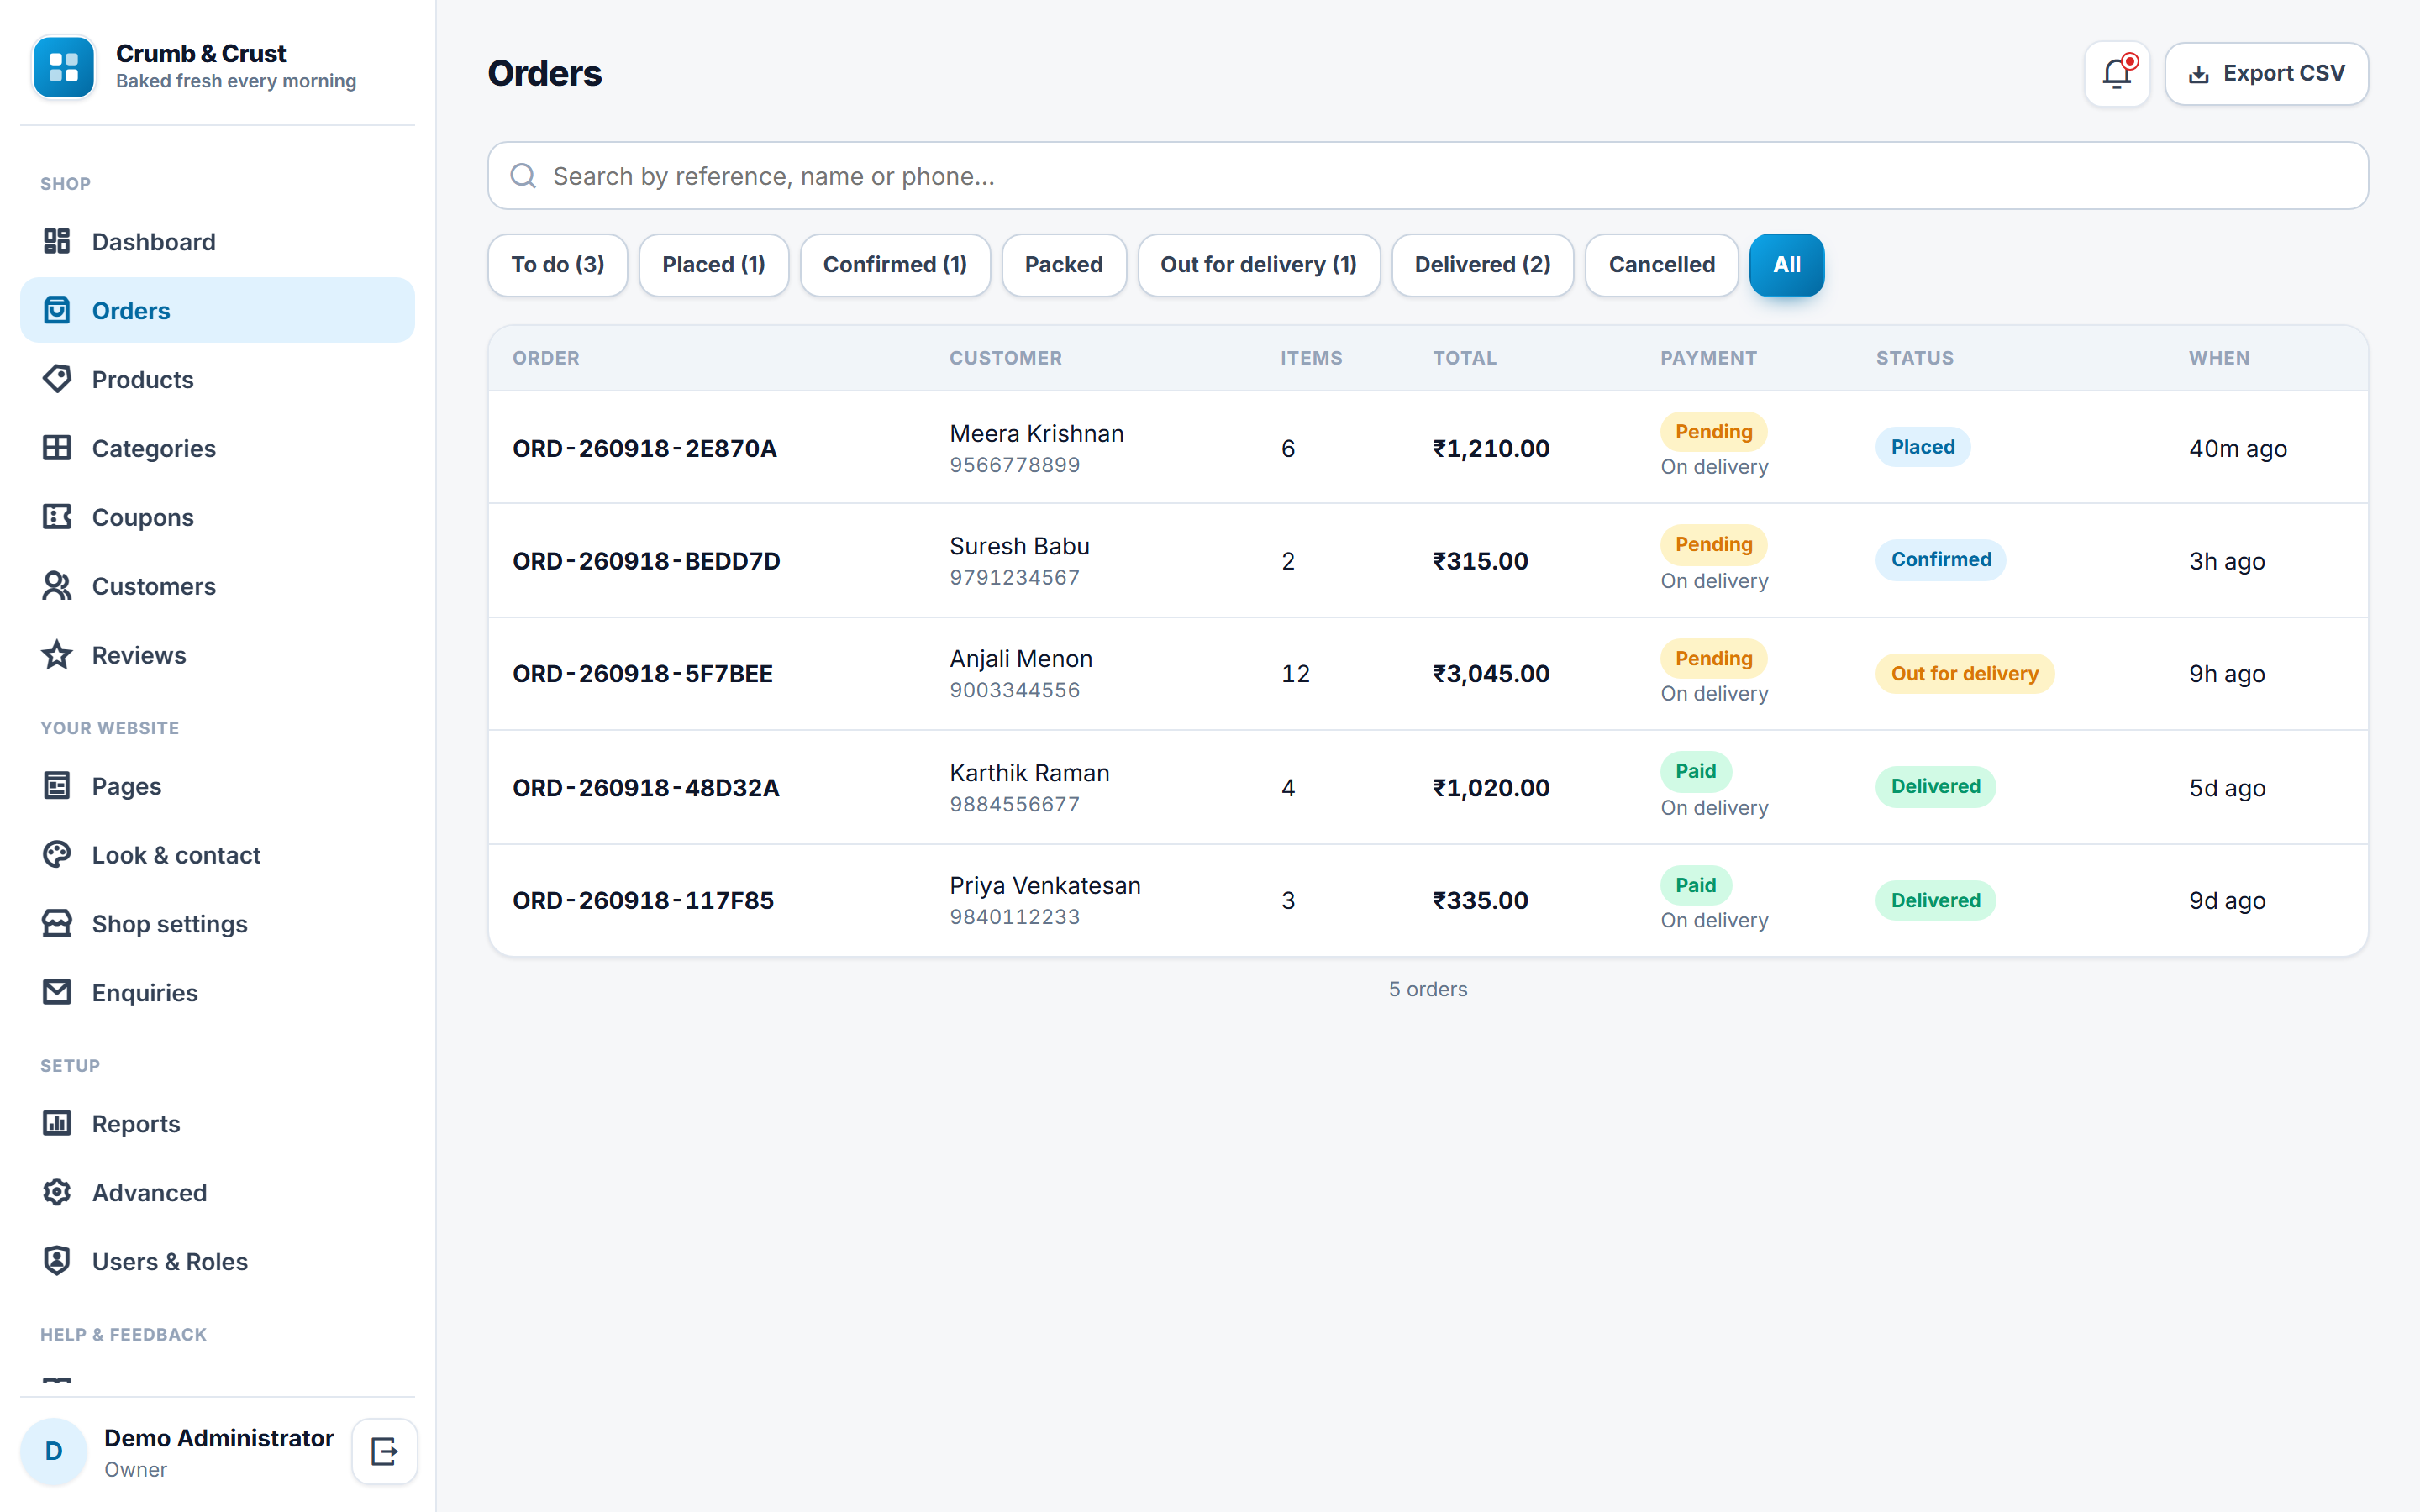Click the Dashboard sidebar icon

click(57, 241)
